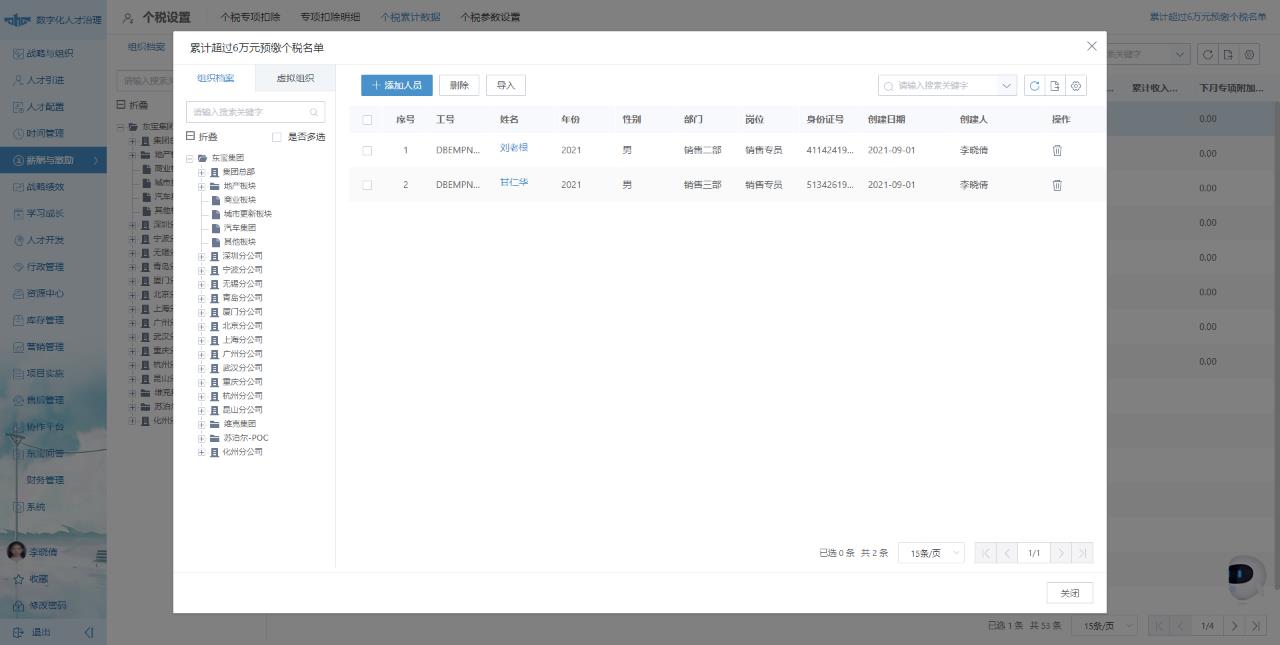Open the 15条/页 page size dropdown in dialog
Screen dimensions: 1280x645
[x=931, y=553]
